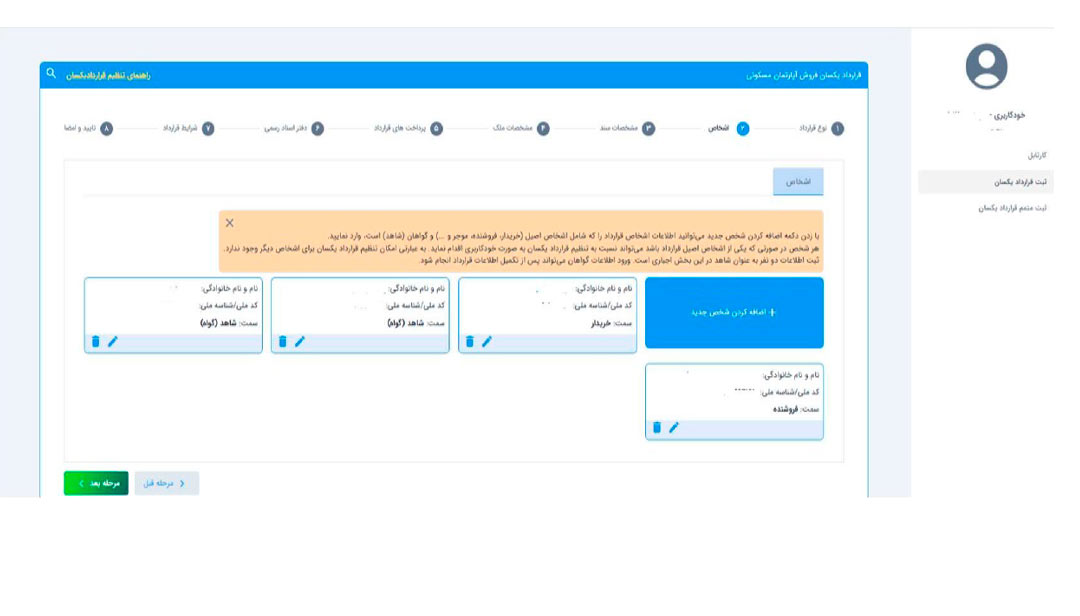Return to previous step (مرحله قبل)
The width and height of the screenshot is (1080, 616).
click(x=167, y=483)
